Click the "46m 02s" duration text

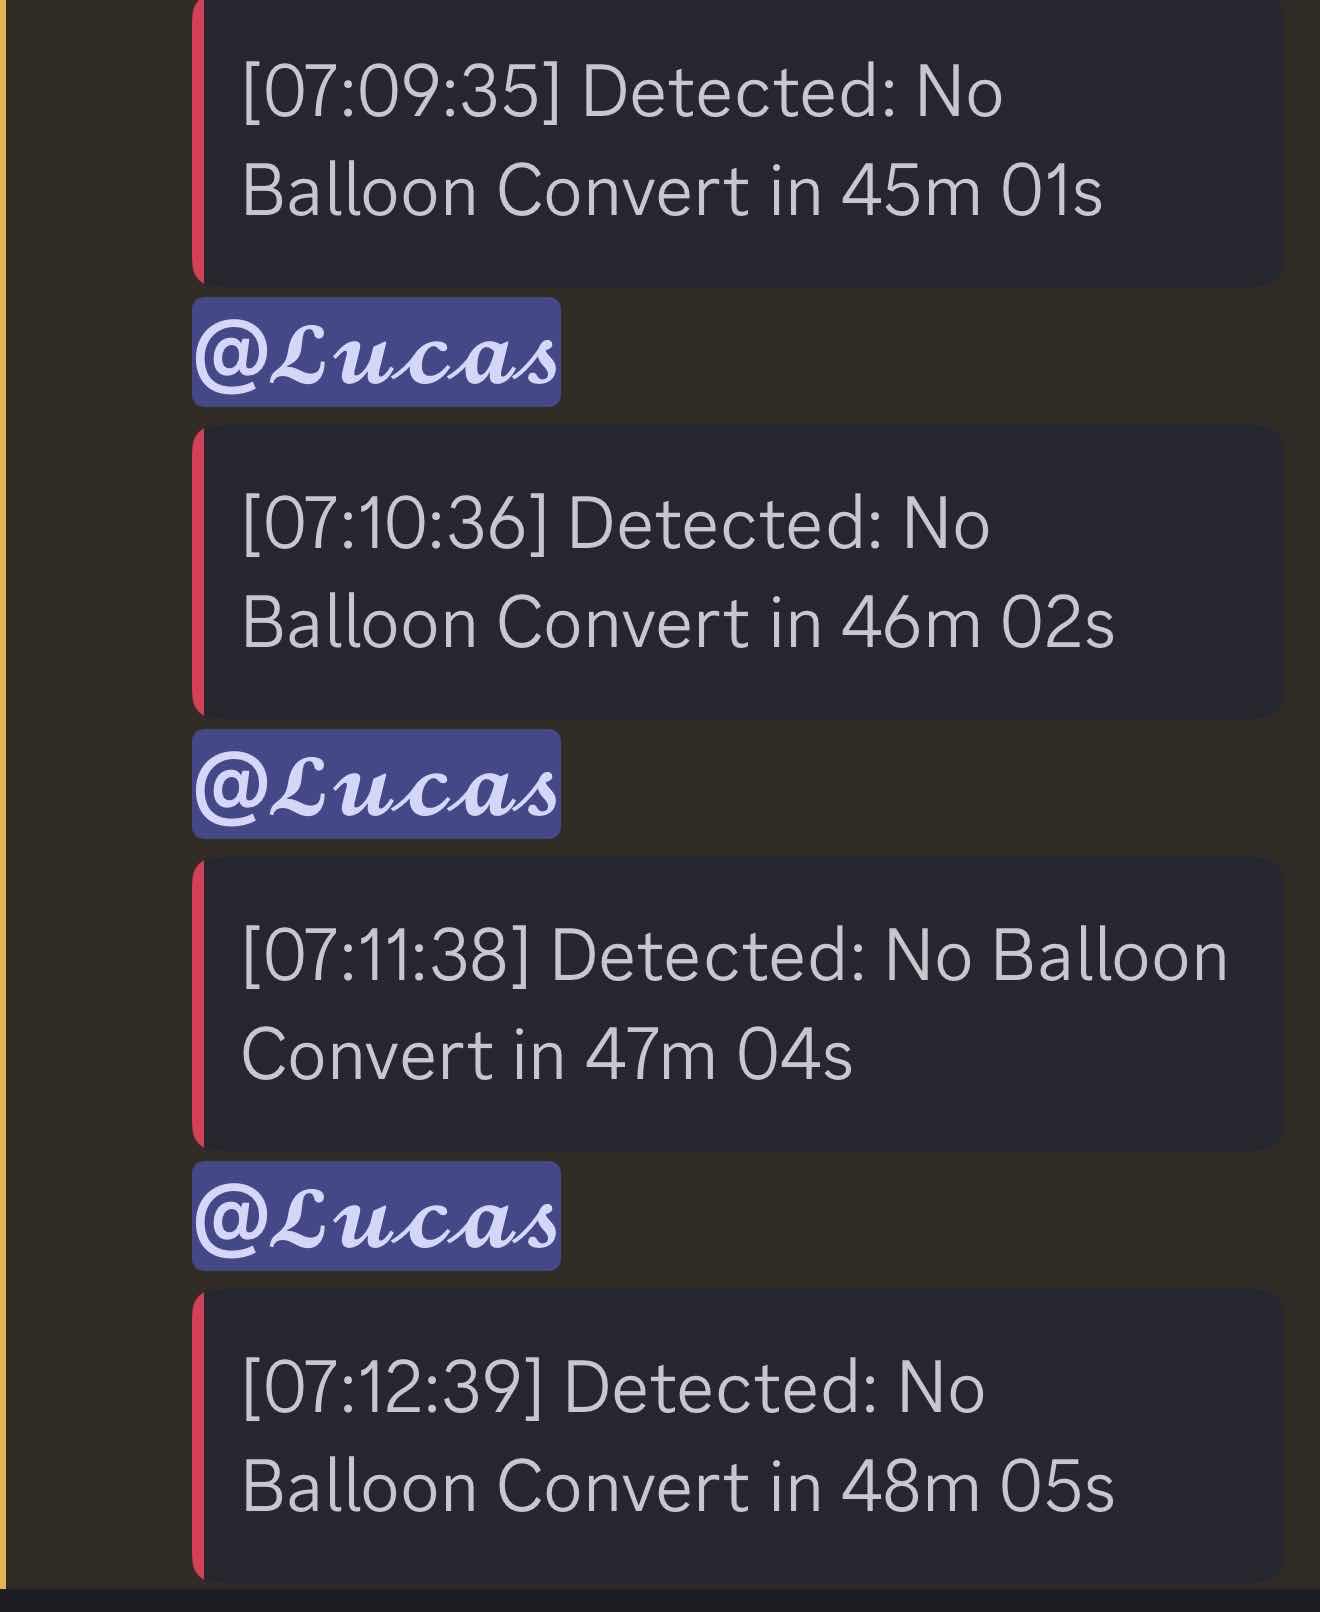click(x=977, y=622)
